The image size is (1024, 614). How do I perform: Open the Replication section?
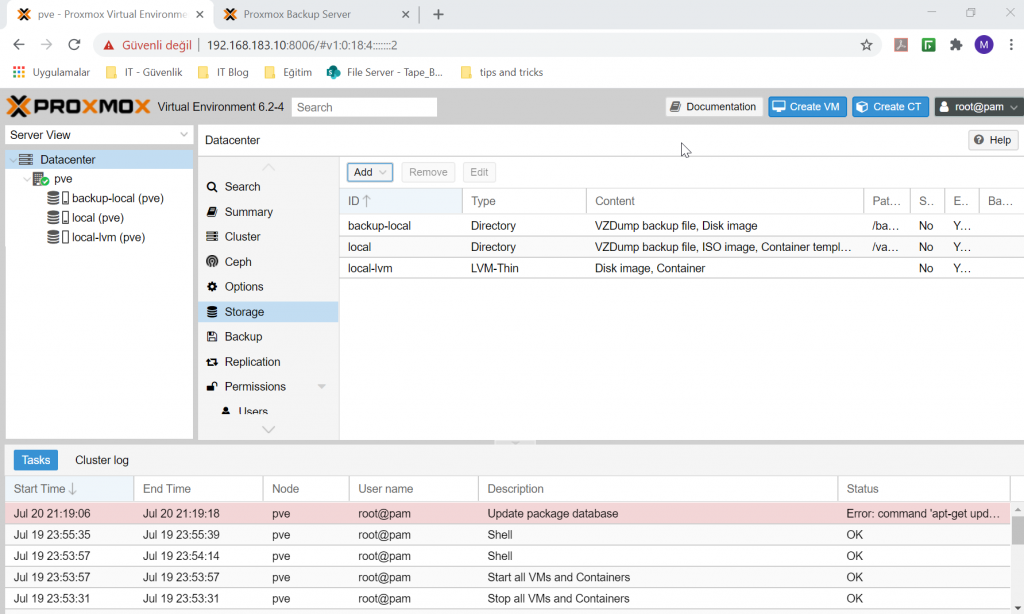(268, 362)
